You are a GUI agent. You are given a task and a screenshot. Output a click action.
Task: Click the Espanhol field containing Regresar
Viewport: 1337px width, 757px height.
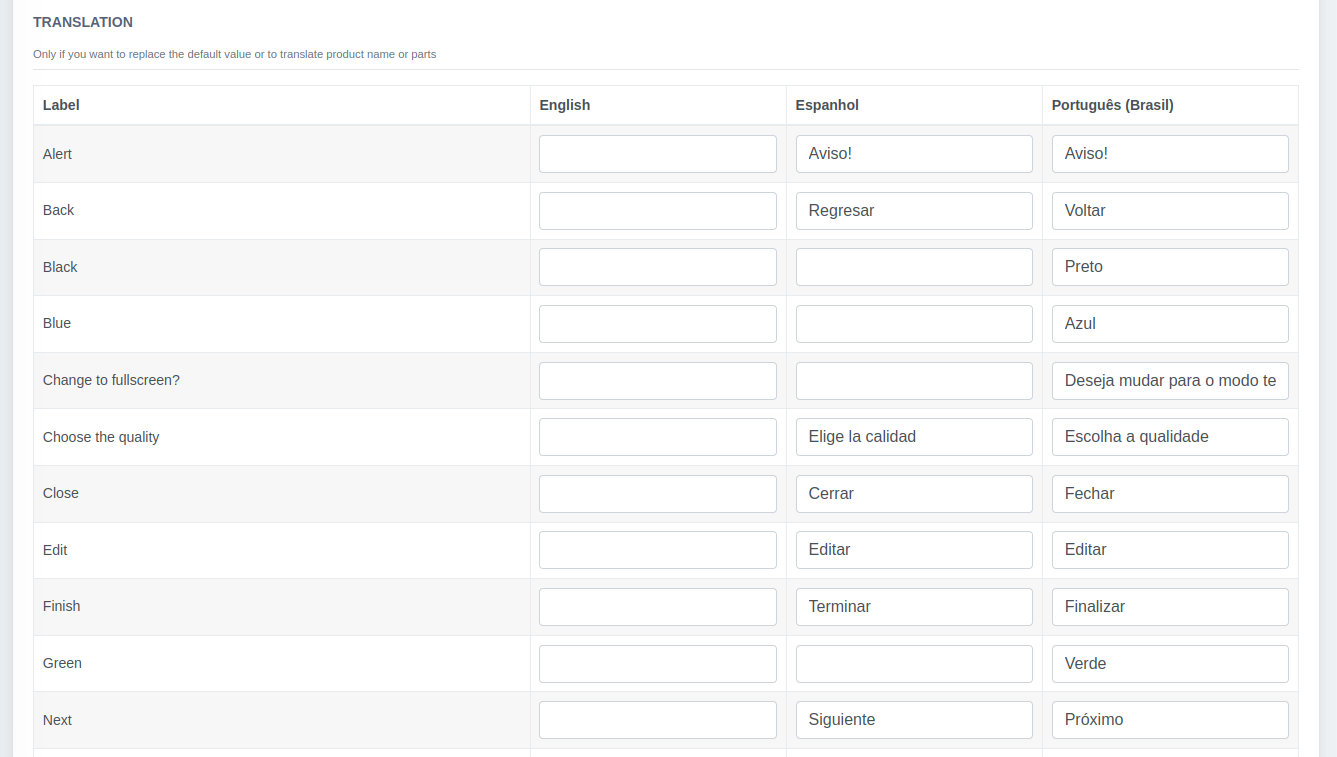coord(914,211)
